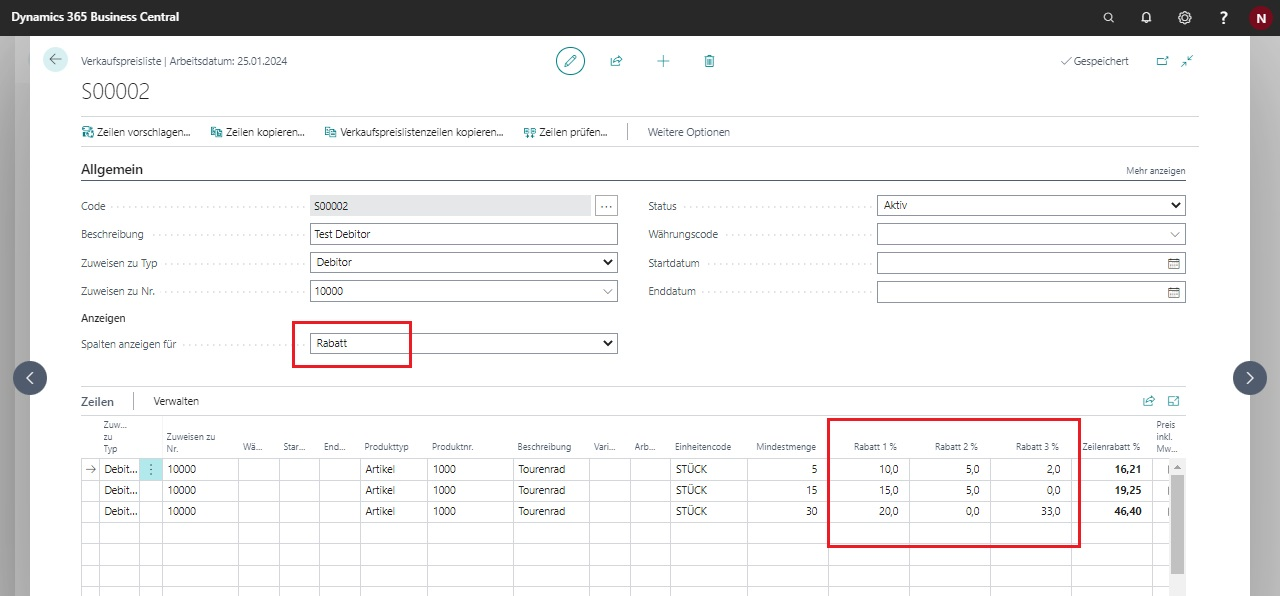Open Startdatum calendar picker
Screen dimensions: 1280x596
click(x=1174, y=264)
